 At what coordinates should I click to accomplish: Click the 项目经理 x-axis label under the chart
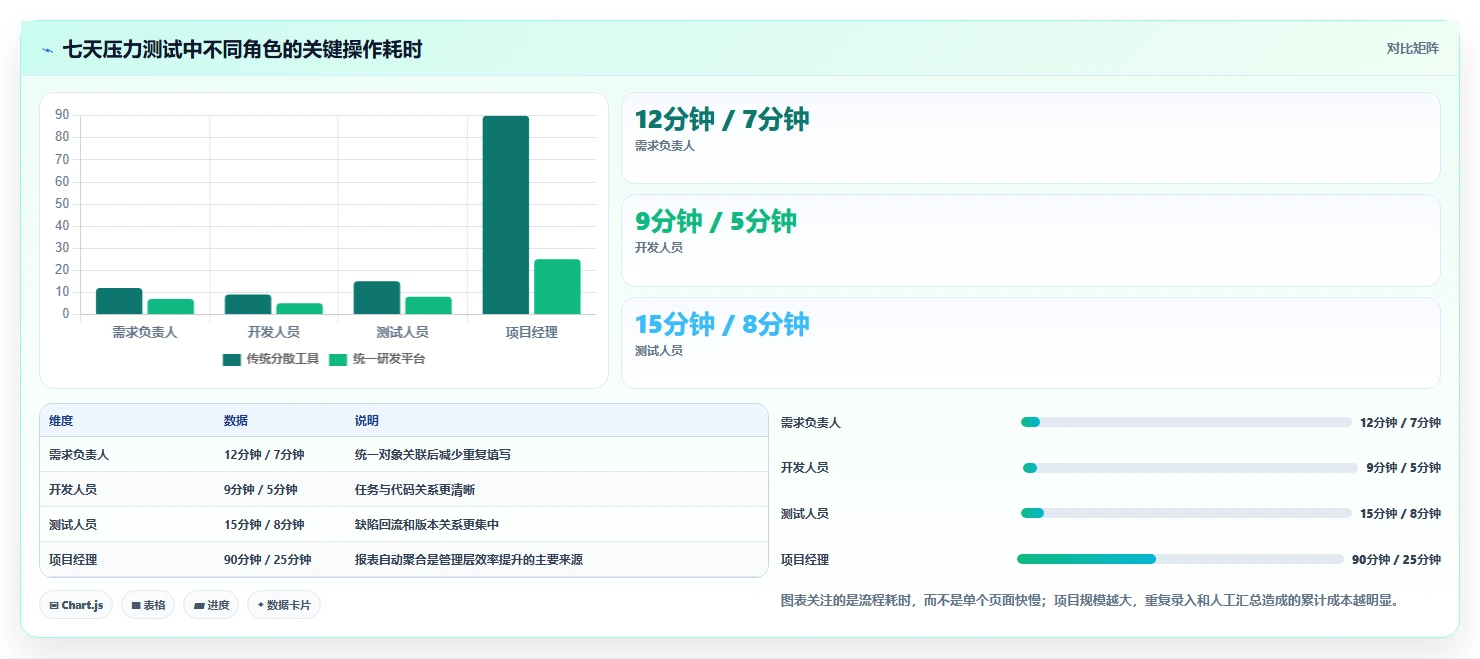[532, 332]
